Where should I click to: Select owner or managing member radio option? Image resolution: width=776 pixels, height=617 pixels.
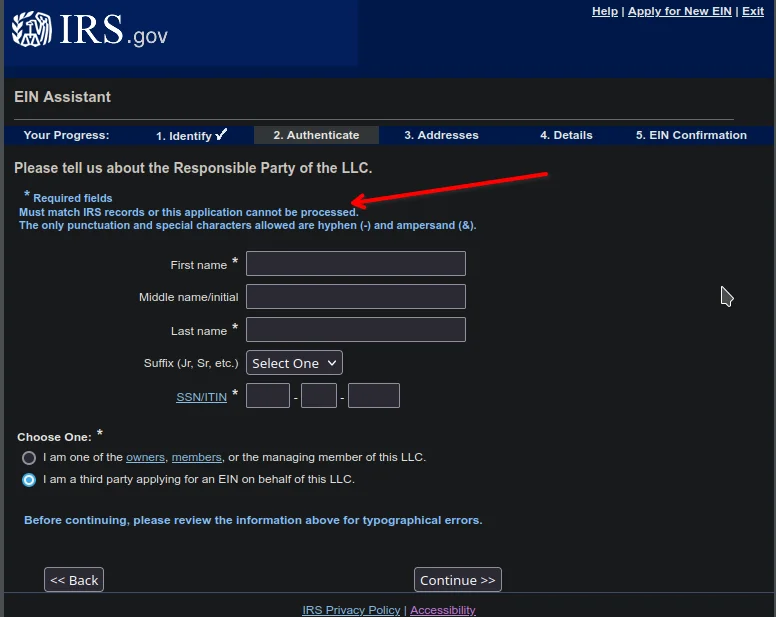coord(29,458)
